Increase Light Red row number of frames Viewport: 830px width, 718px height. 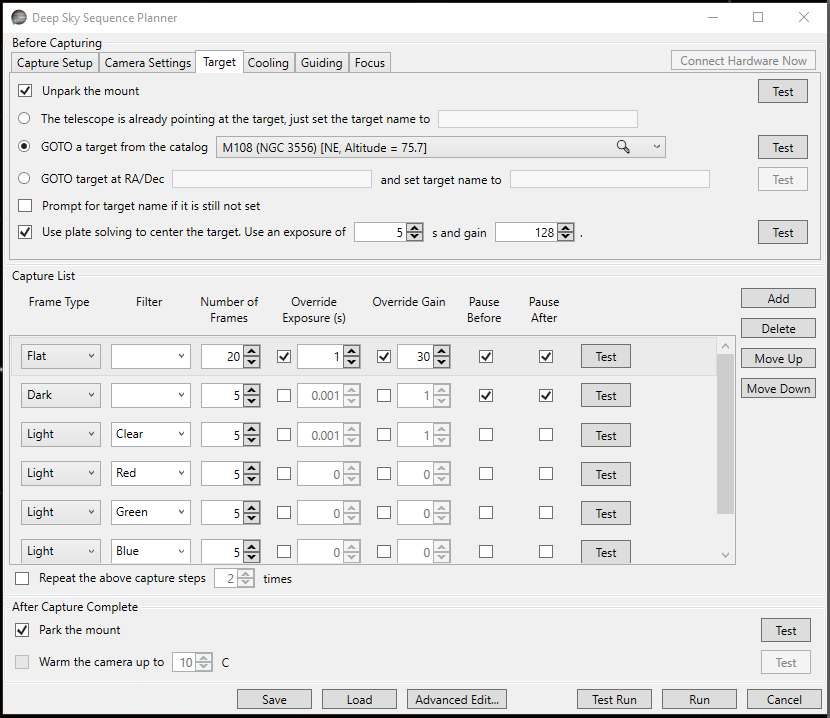252,469
